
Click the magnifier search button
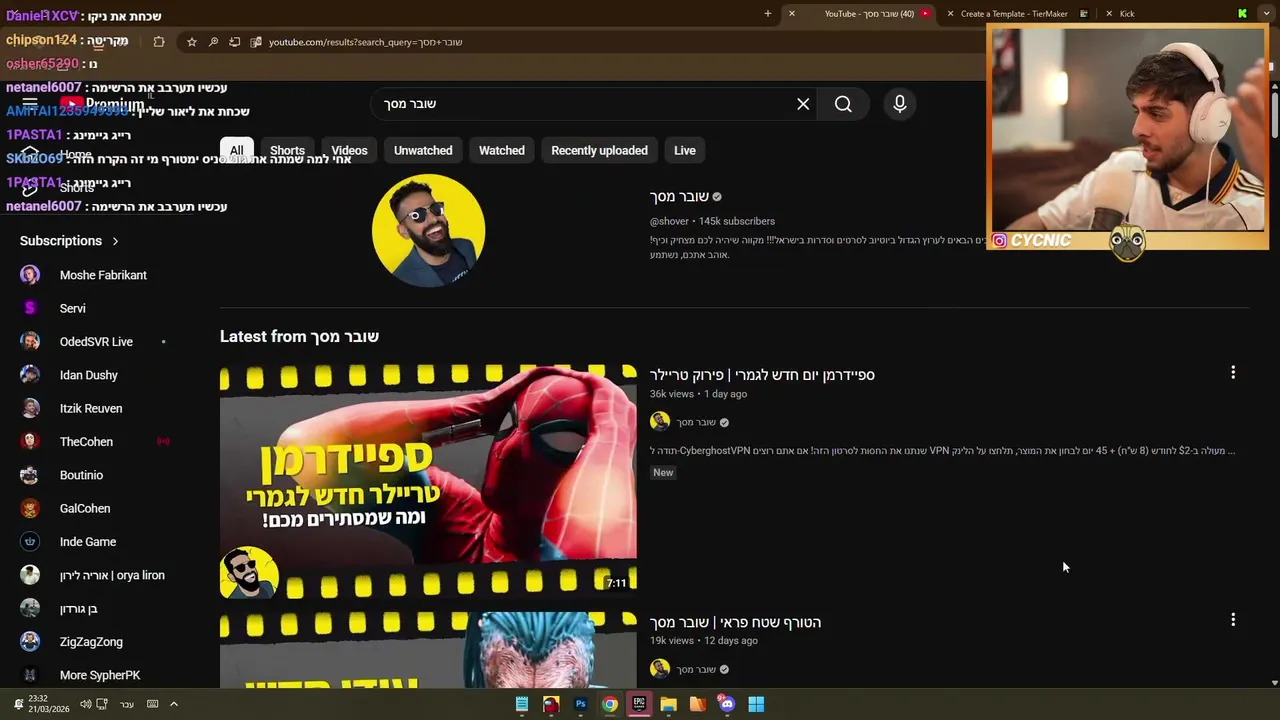pos(843,104)
